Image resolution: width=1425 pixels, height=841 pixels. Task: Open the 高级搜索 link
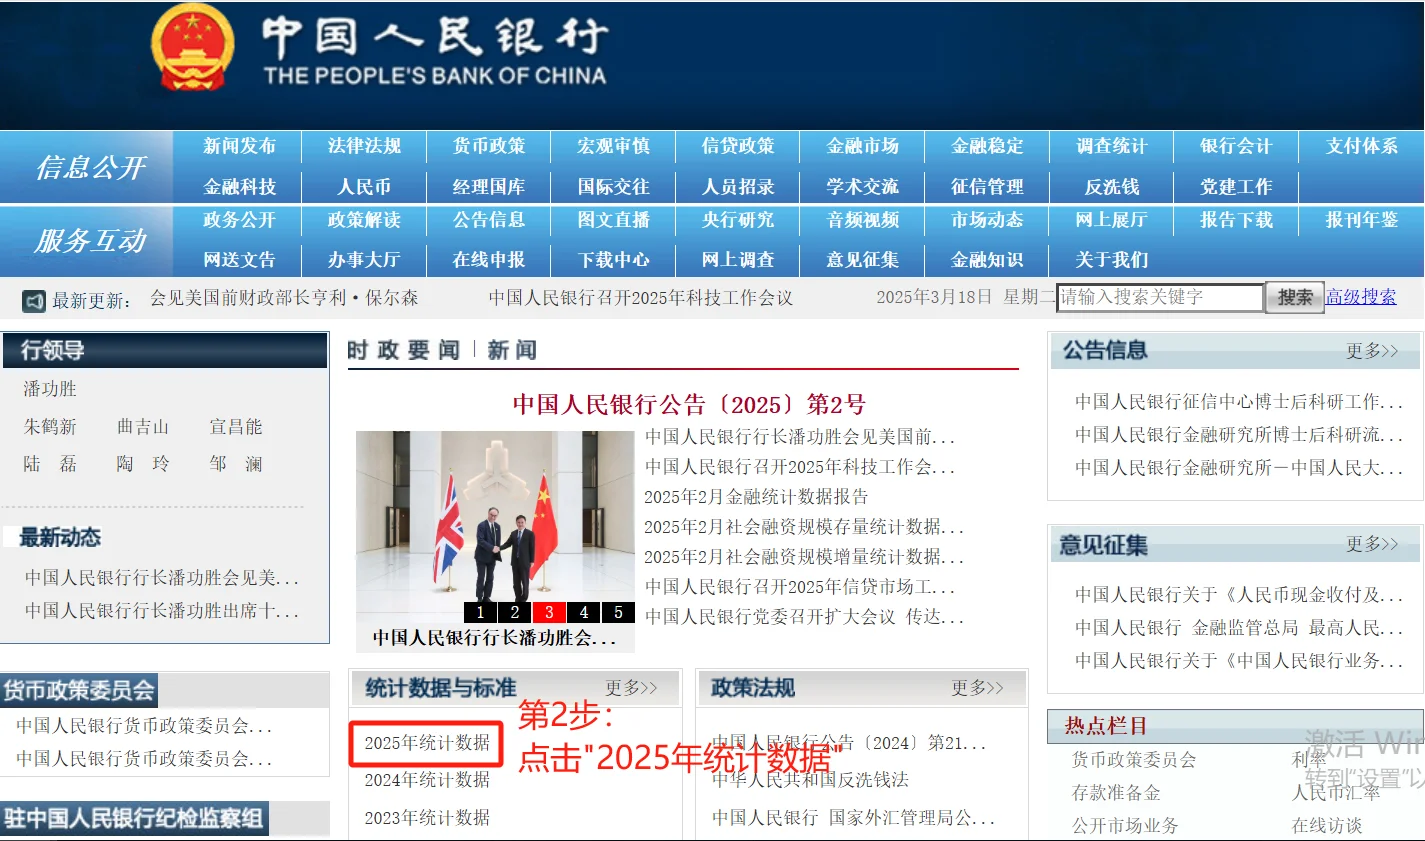1361,297
